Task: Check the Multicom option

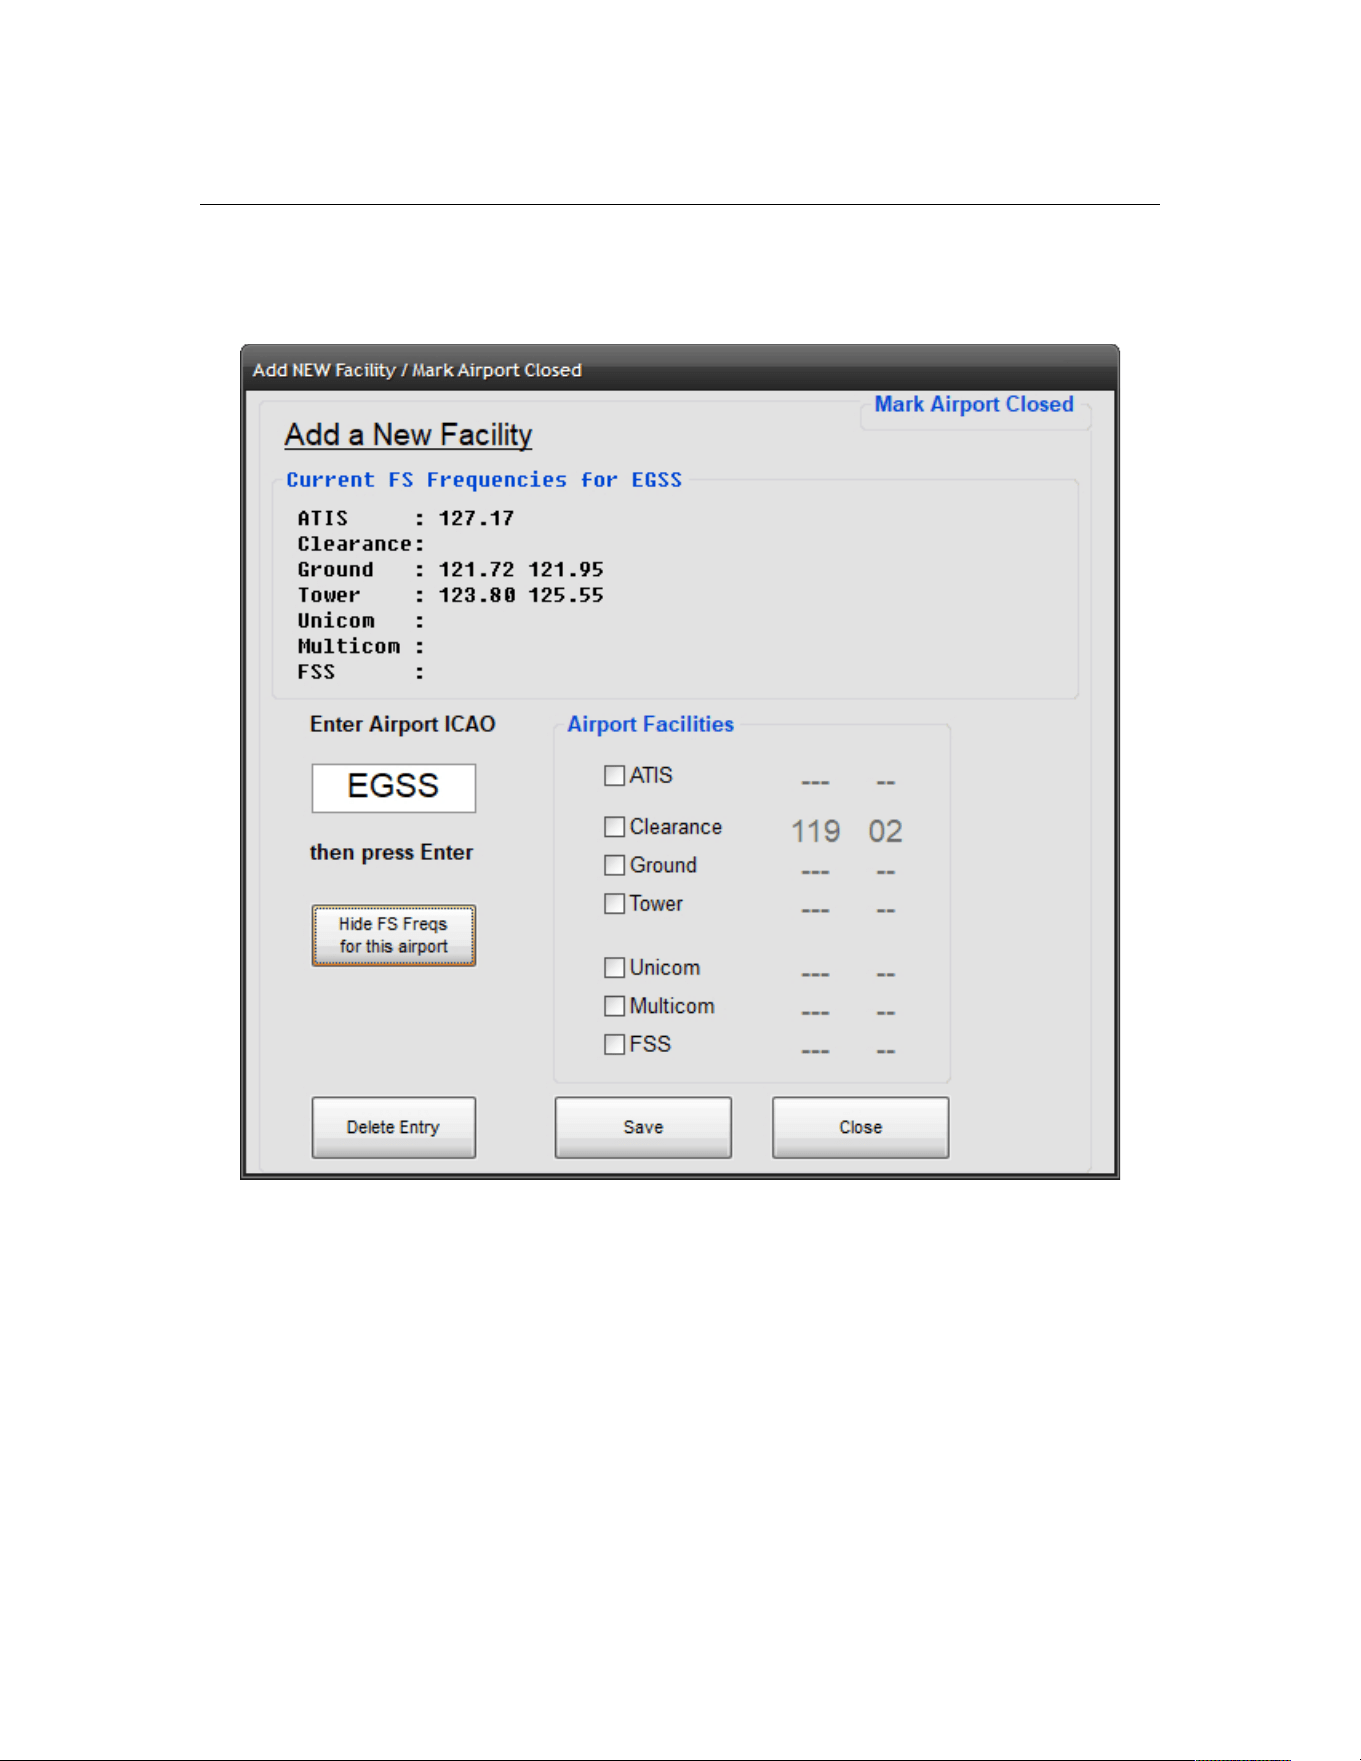Action: pyautogui.click(x=614, y=1006)
